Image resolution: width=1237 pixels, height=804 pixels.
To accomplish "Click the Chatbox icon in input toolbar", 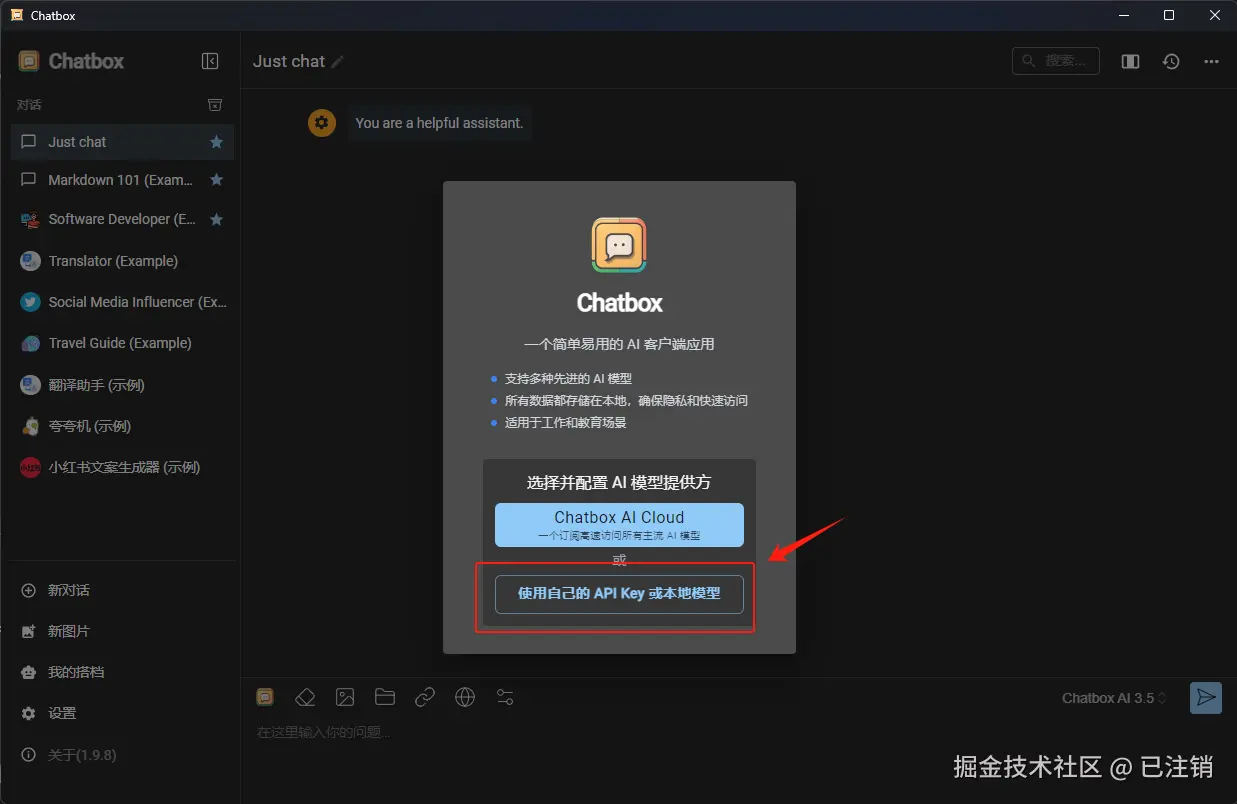I will pos(265,697).
